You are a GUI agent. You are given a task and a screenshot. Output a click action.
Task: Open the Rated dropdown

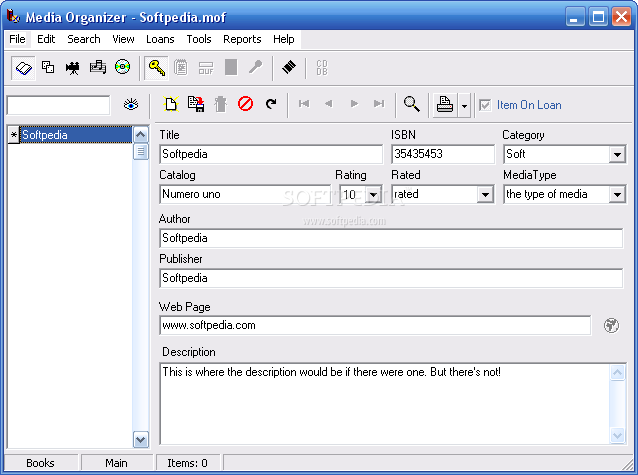[x=485, y=195]
